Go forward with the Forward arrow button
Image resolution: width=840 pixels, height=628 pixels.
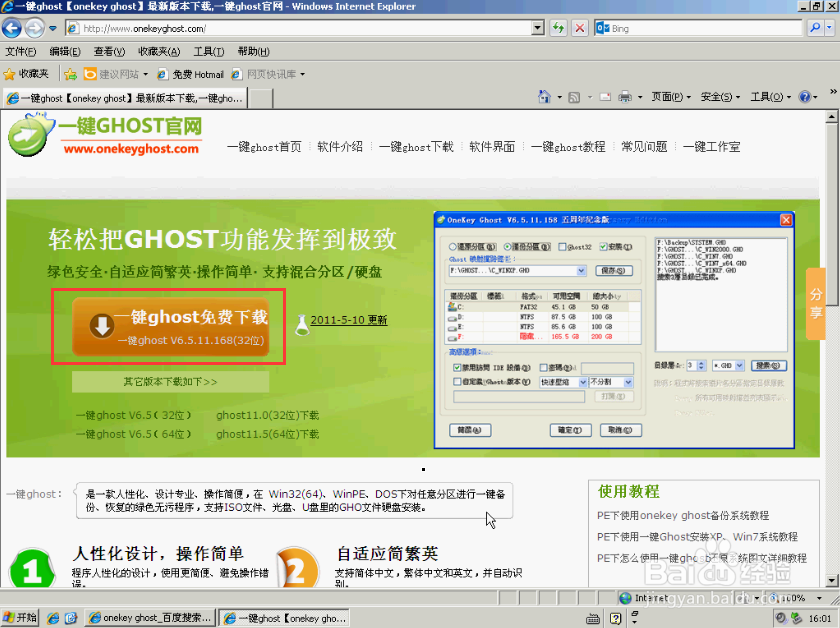[34, 28]
